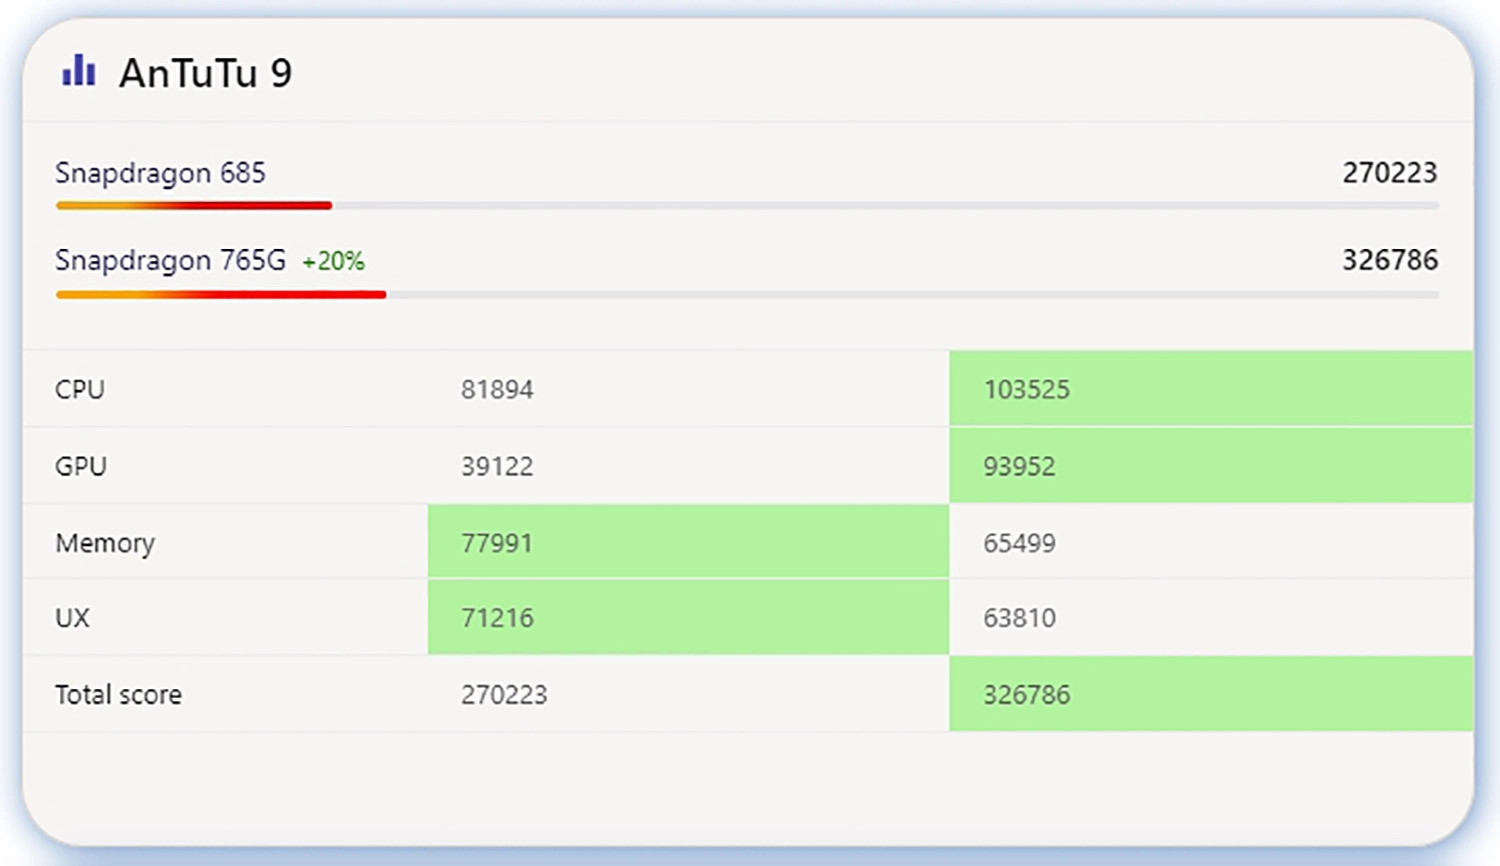Select the Total score row label
Viewport: 1500px width, 866px height.
click(118, 695)
